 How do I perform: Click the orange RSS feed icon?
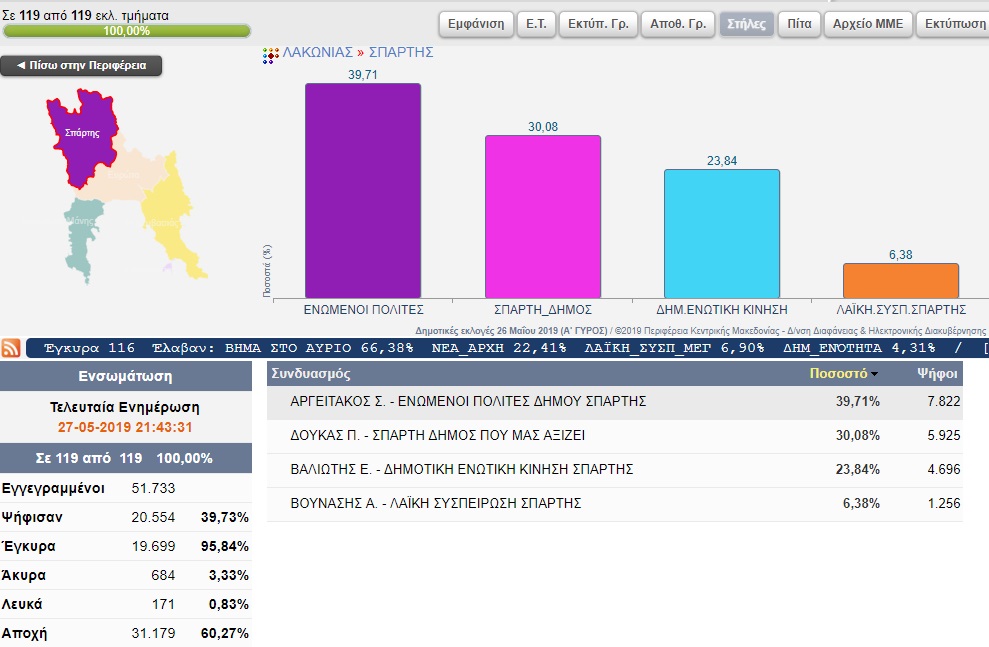(12, 348)
